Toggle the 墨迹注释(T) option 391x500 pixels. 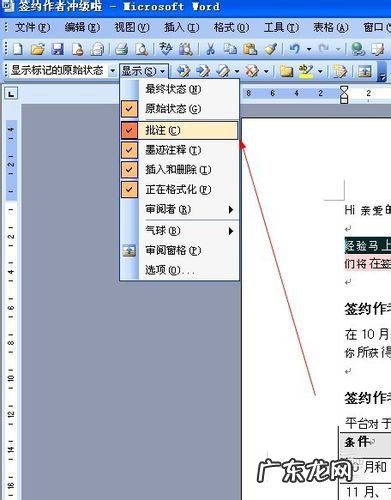click(180, 150)
